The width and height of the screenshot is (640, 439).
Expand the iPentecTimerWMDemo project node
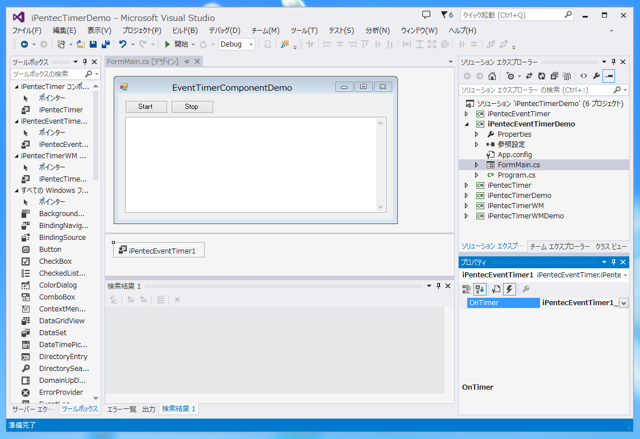[467, 216]
